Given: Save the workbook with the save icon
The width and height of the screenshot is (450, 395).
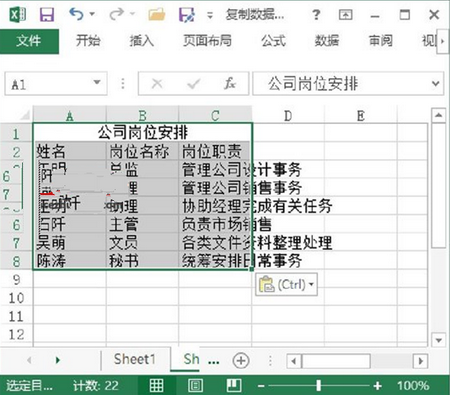Looking at the screenshot, I should (x=47, y=15).
